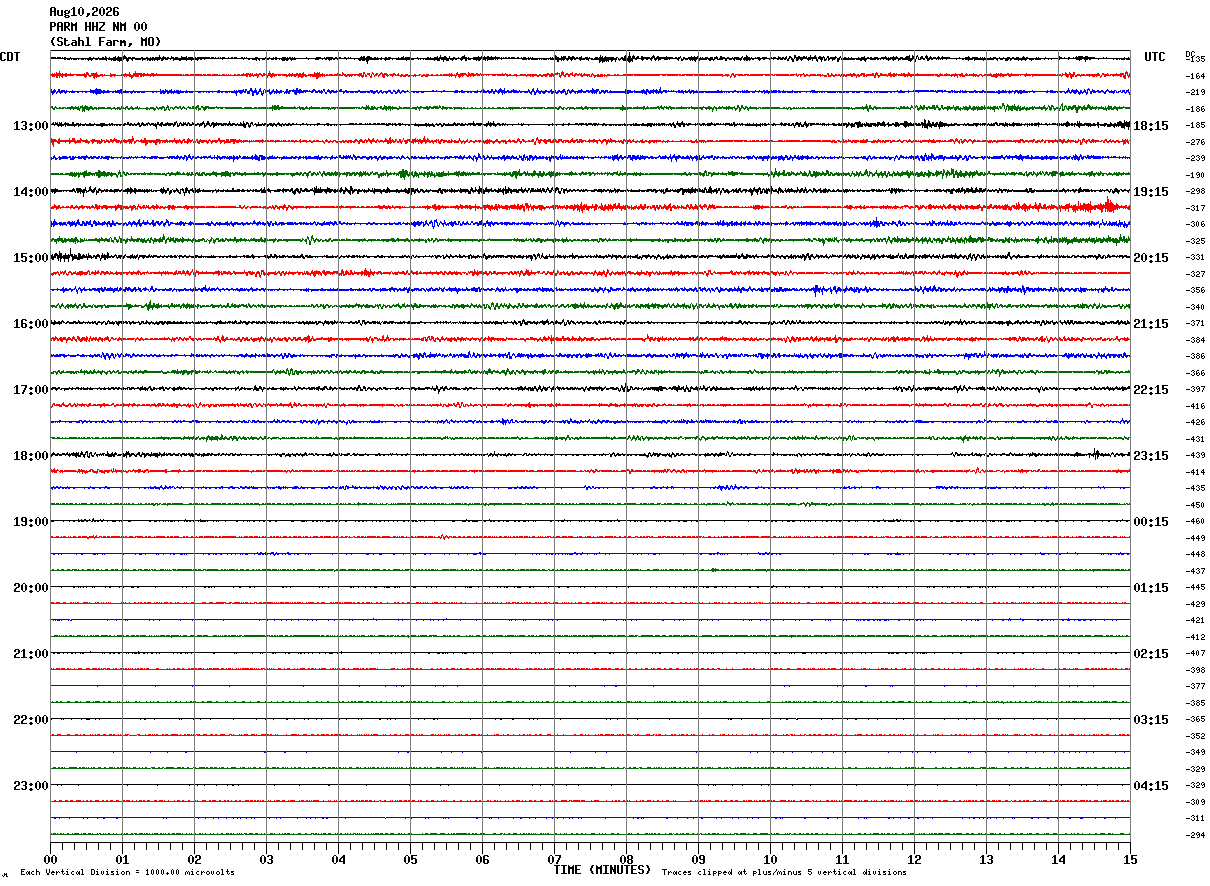
Task: Click the date text "Aug10,2026"
Action: [84, 12]
